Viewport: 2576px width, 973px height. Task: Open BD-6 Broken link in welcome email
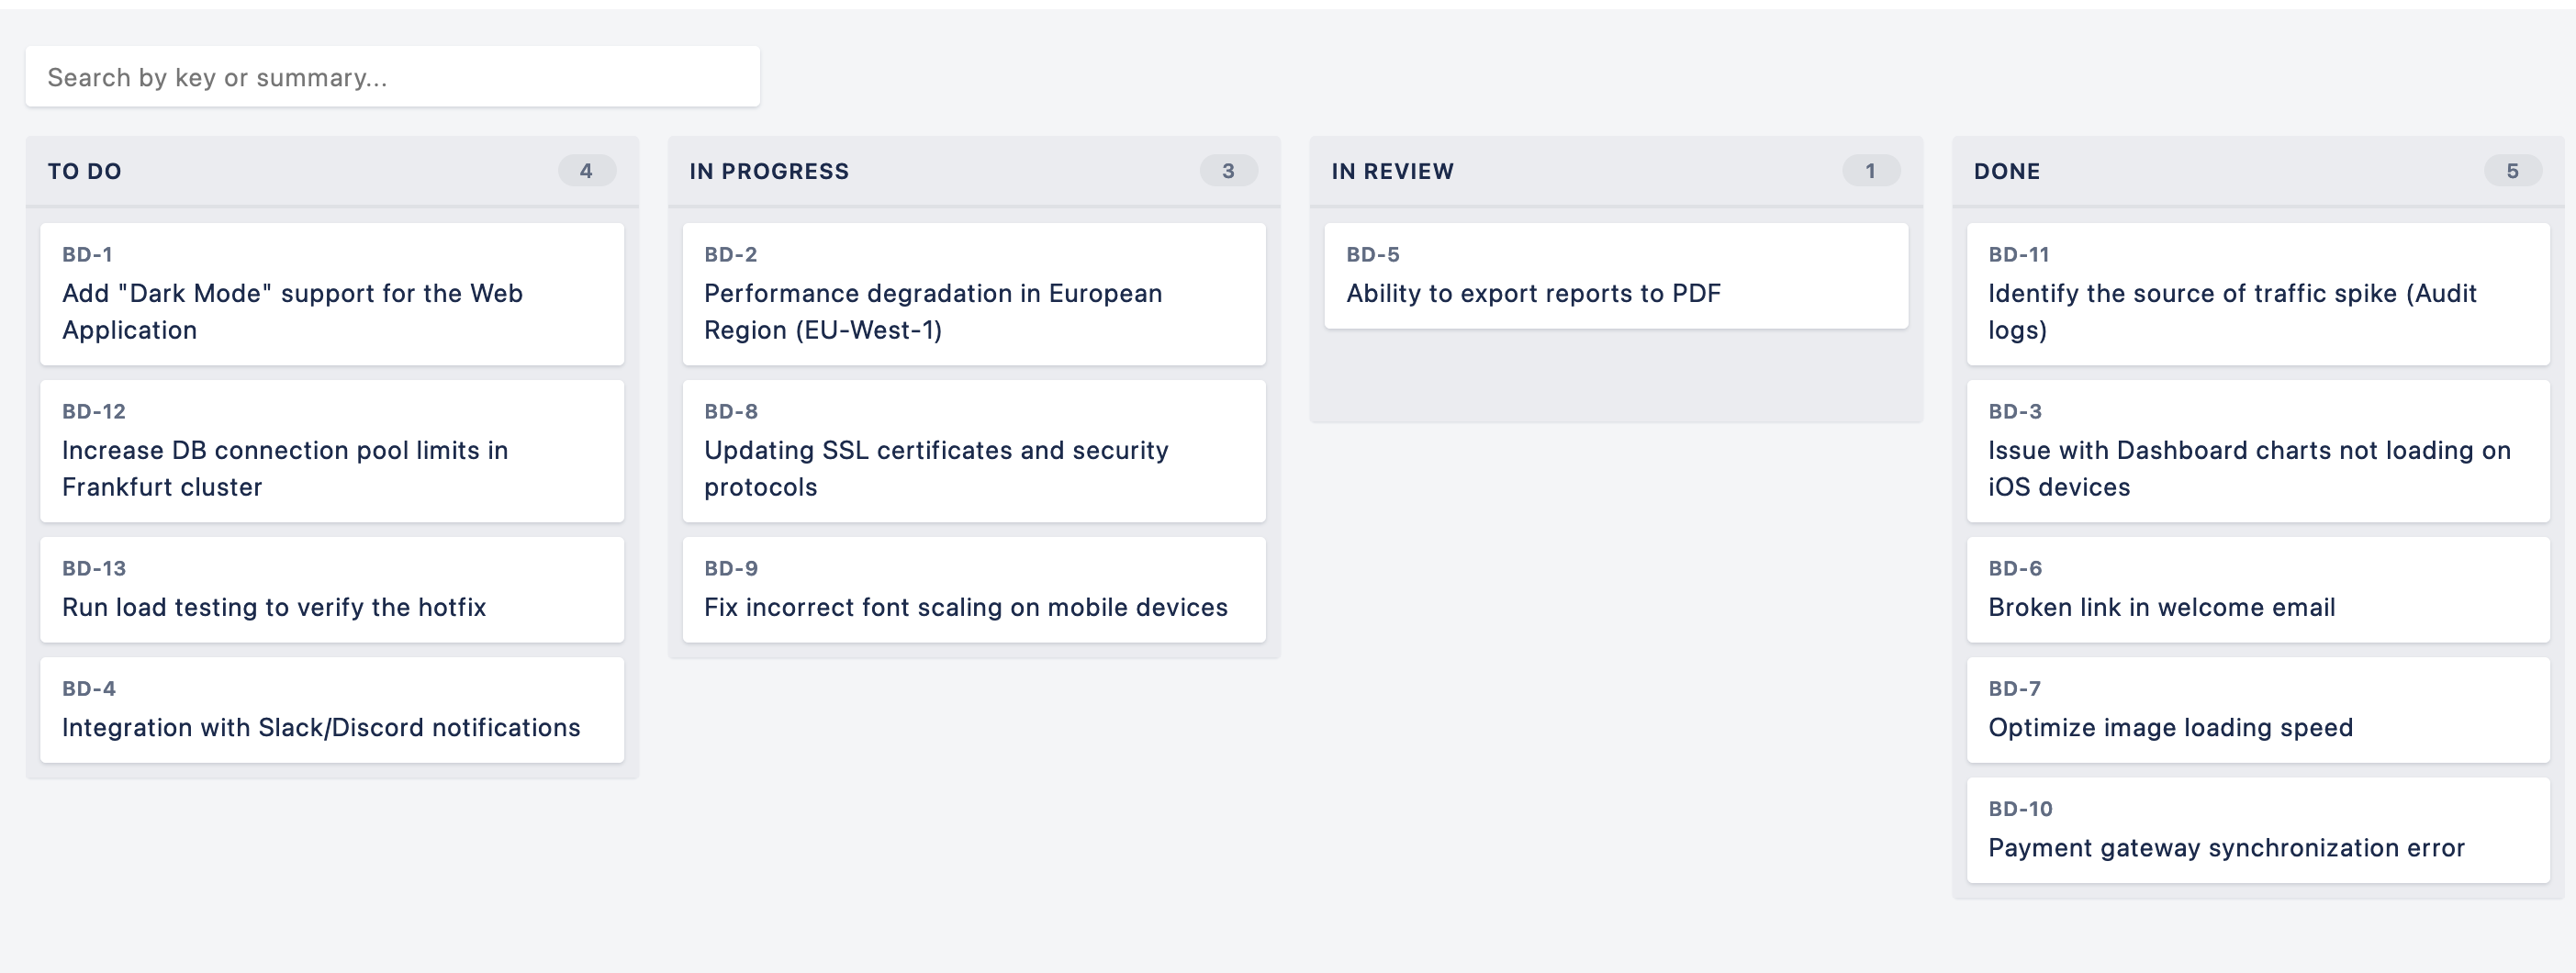pyautogui.click(x=2258, y=590)
